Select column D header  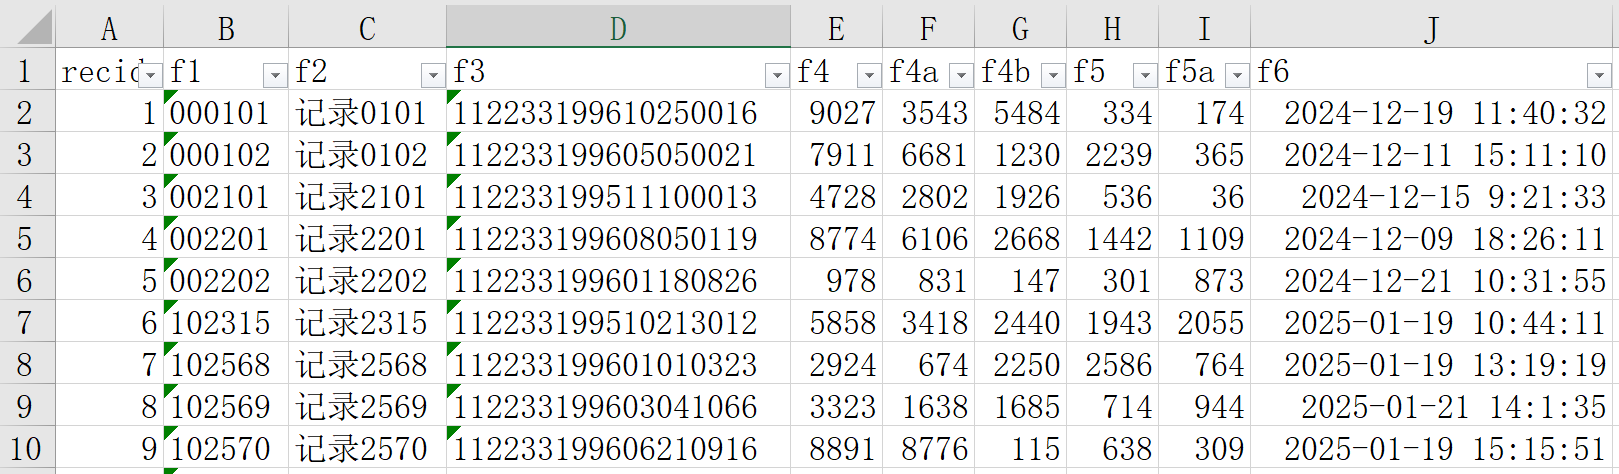click(618, 28)
